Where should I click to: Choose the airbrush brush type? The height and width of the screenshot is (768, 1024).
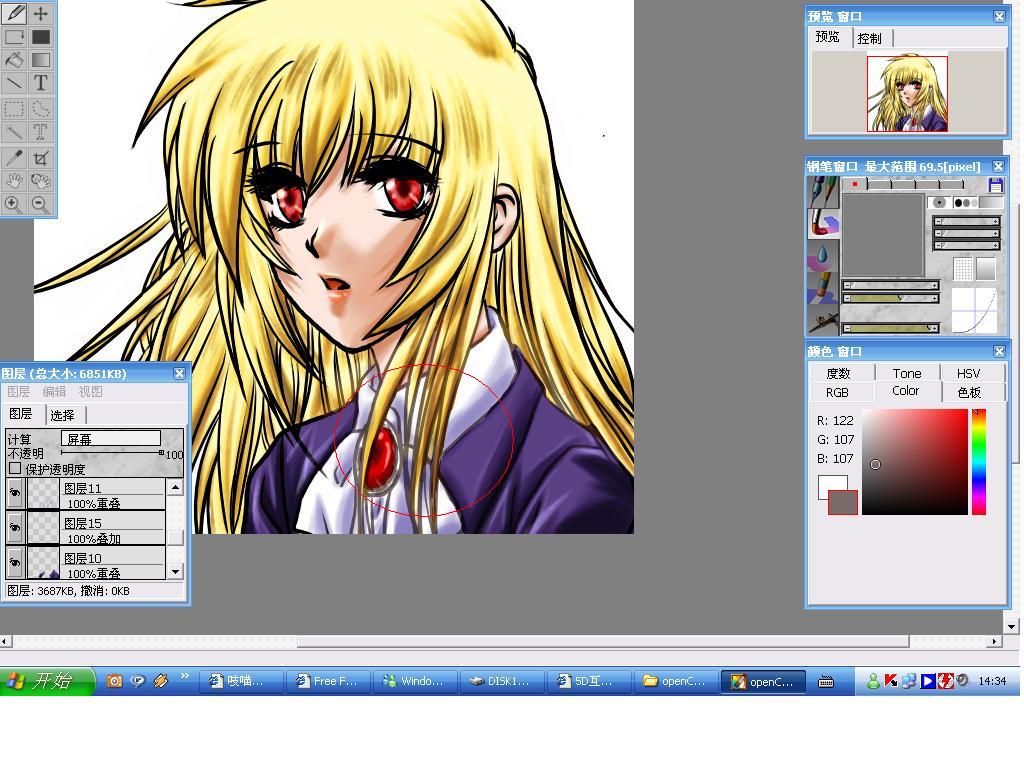(823, 320)
